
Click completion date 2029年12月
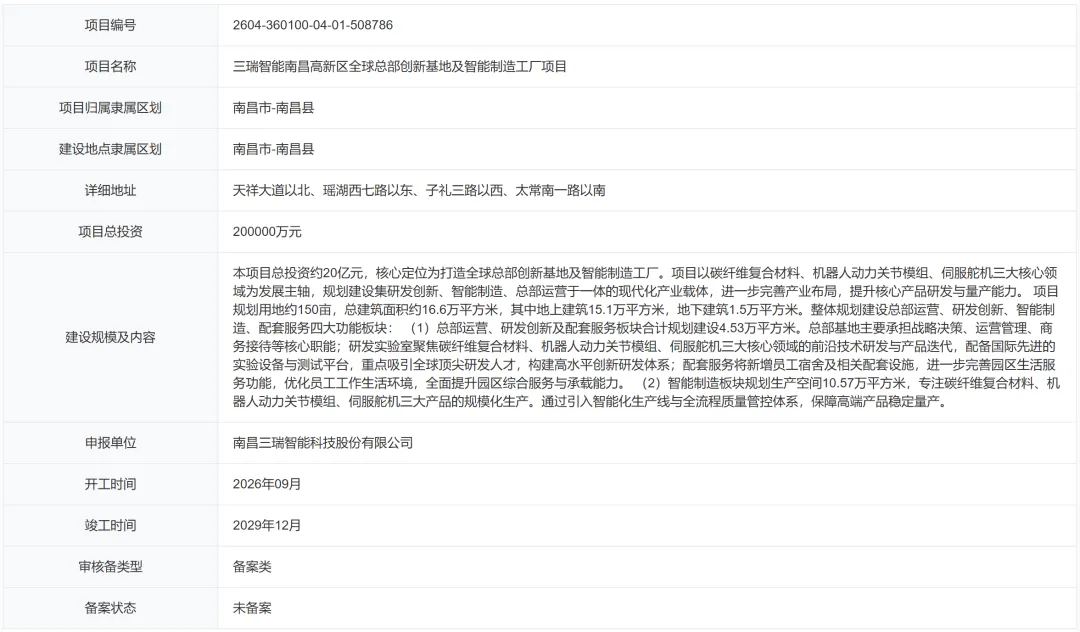pyautogui.click(x=267, y=525)
